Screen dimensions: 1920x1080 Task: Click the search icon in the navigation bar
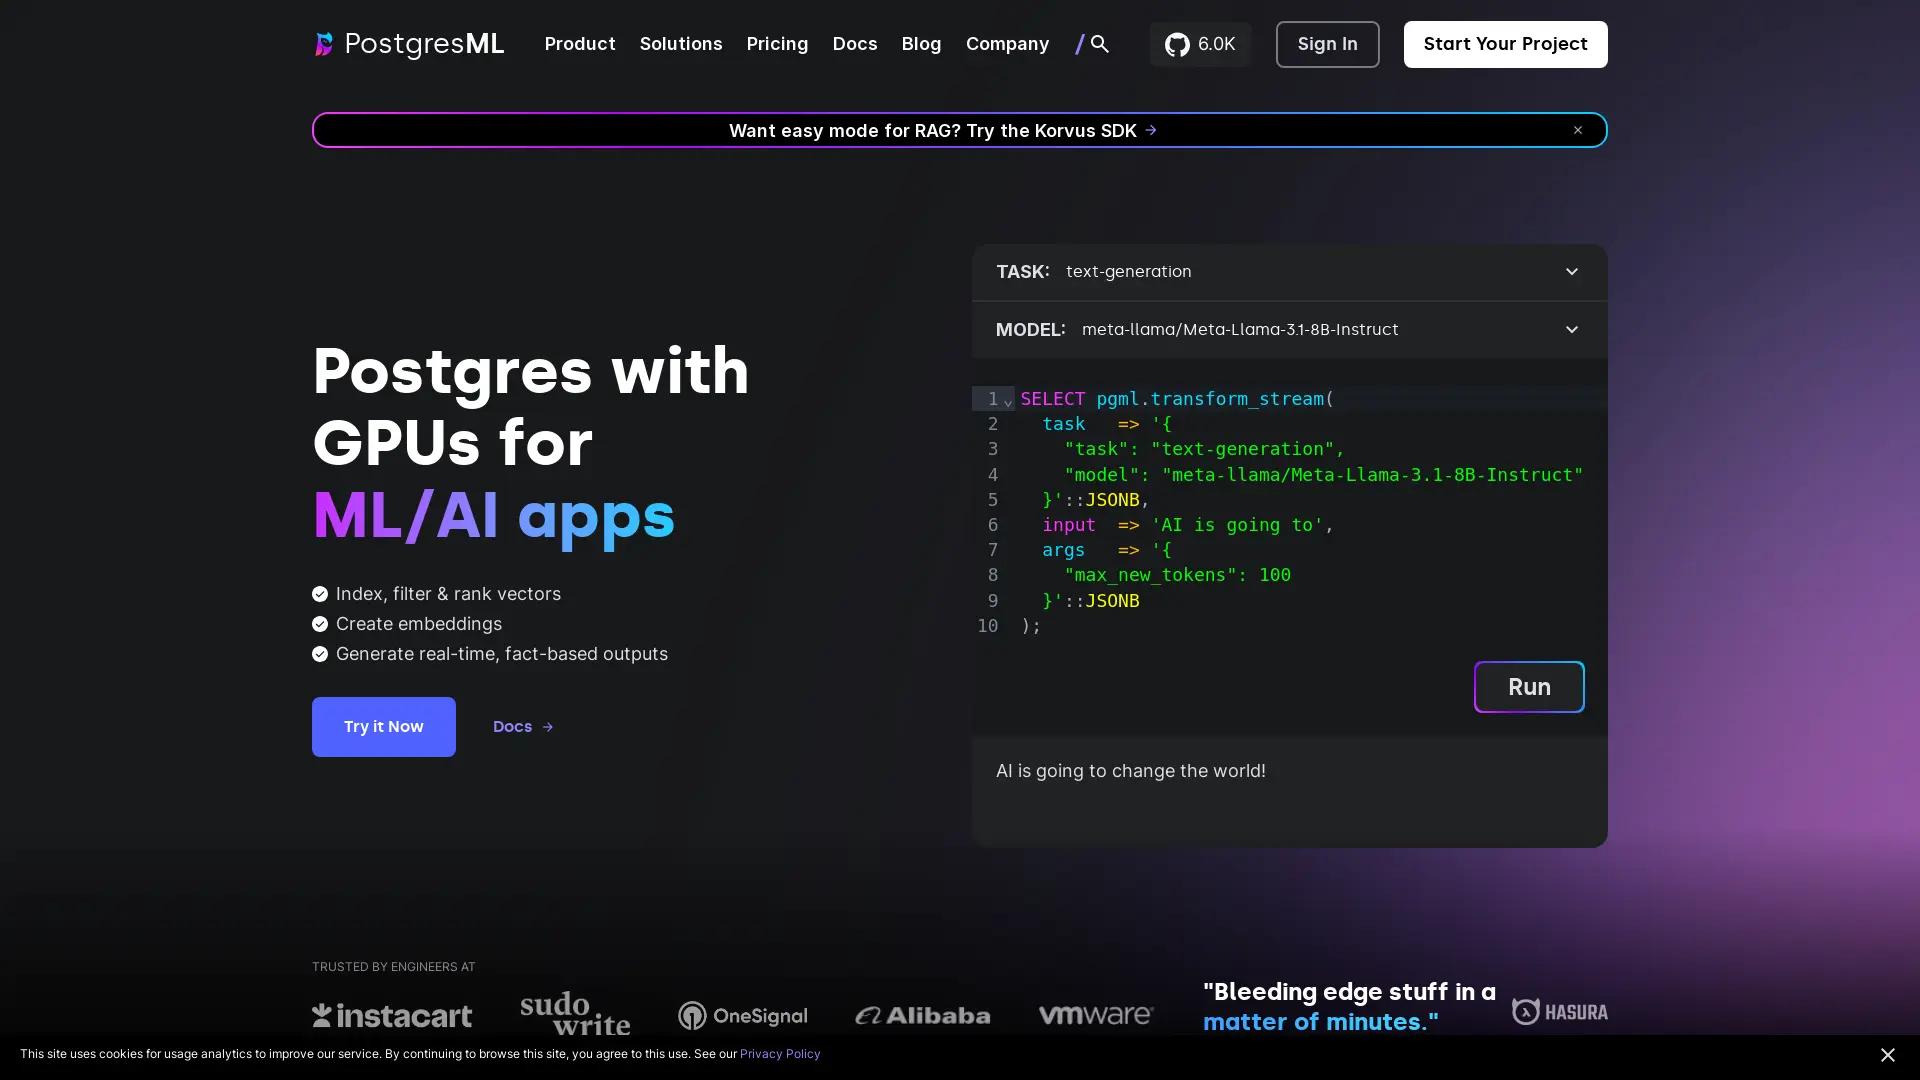(x=1100, y=44)
